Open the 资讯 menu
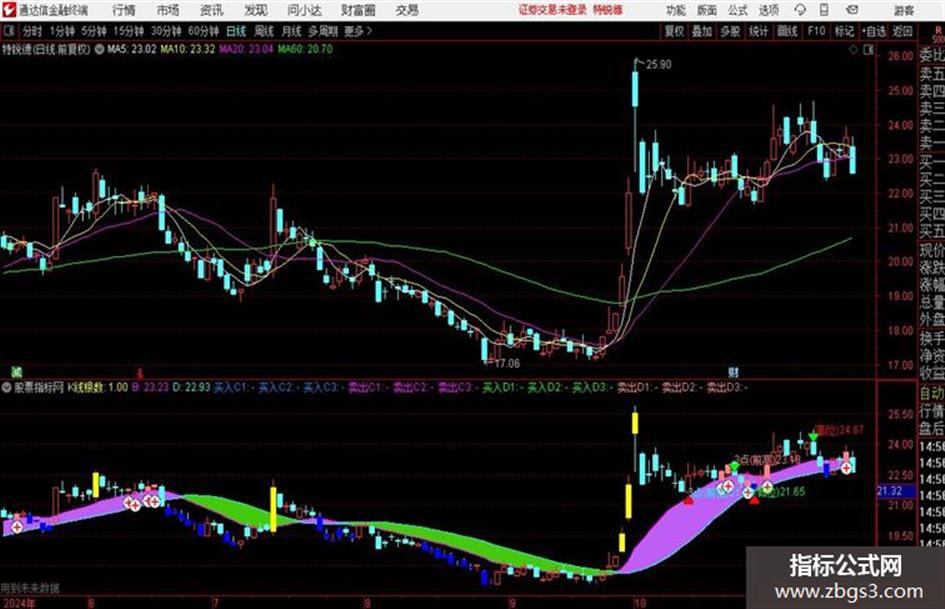The image size is (945, 609). coord(212,10)
